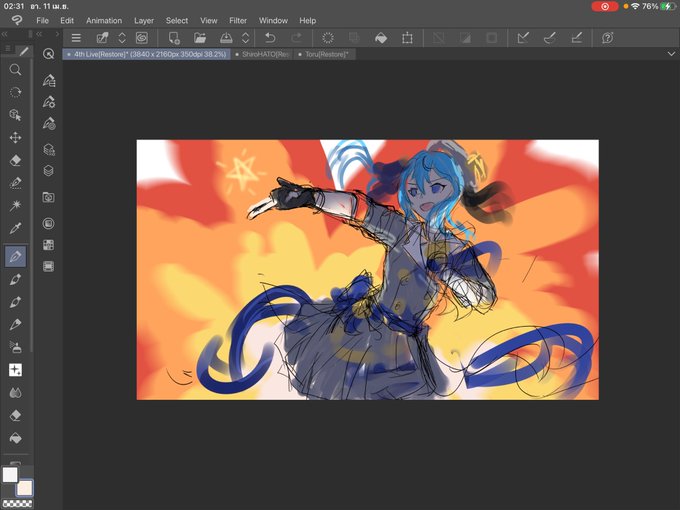Select the Eyedropper tool
680x510 pixels.
coord(15,228)
